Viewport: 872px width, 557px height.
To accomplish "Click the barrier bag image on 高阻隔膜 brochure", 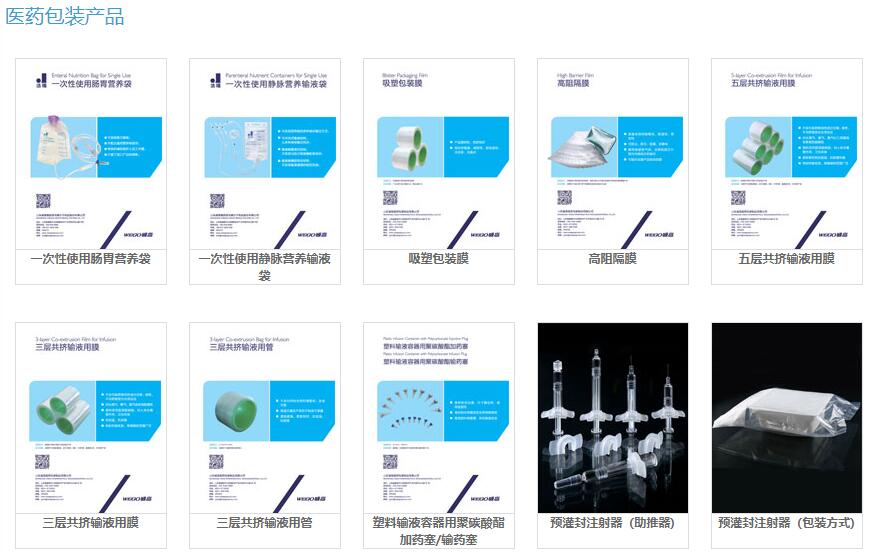I will [x=583, y=147].
